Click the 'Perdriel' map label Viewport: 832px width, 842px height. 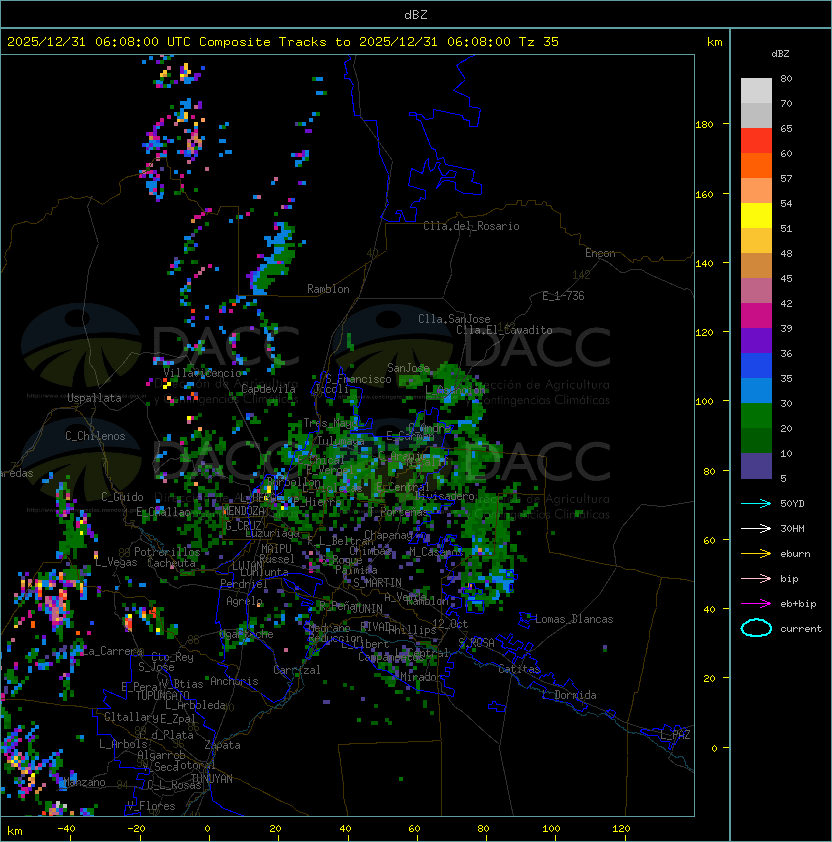(x=244, y=584)
